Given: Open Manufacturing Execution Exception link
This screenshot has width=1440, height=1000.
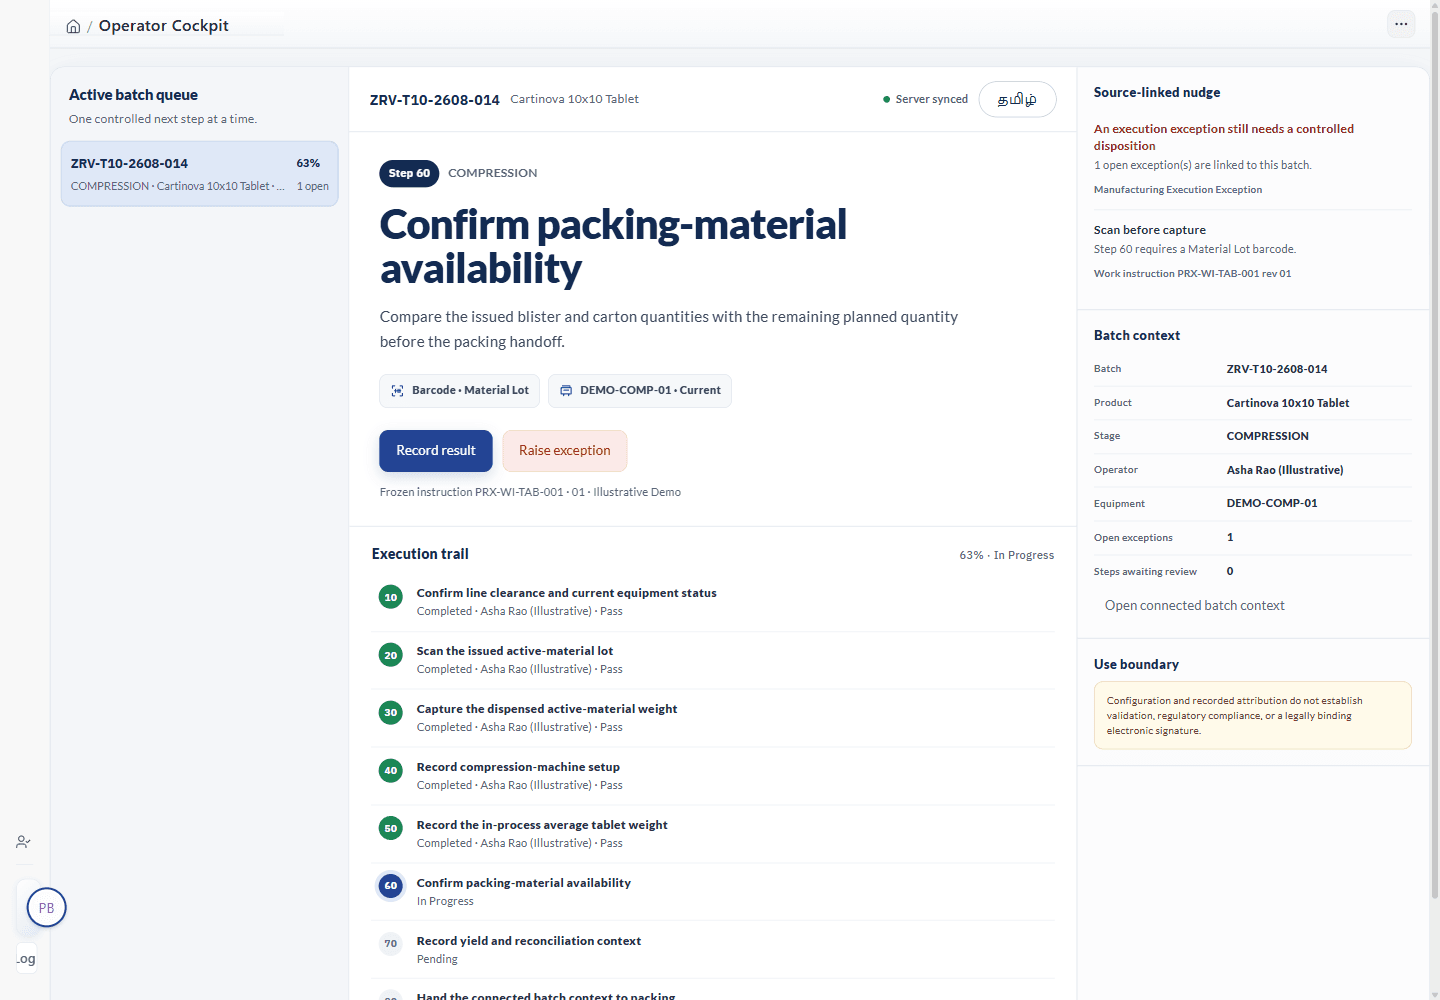Looking at the screenshot, I should click(x=1178, y=190).
